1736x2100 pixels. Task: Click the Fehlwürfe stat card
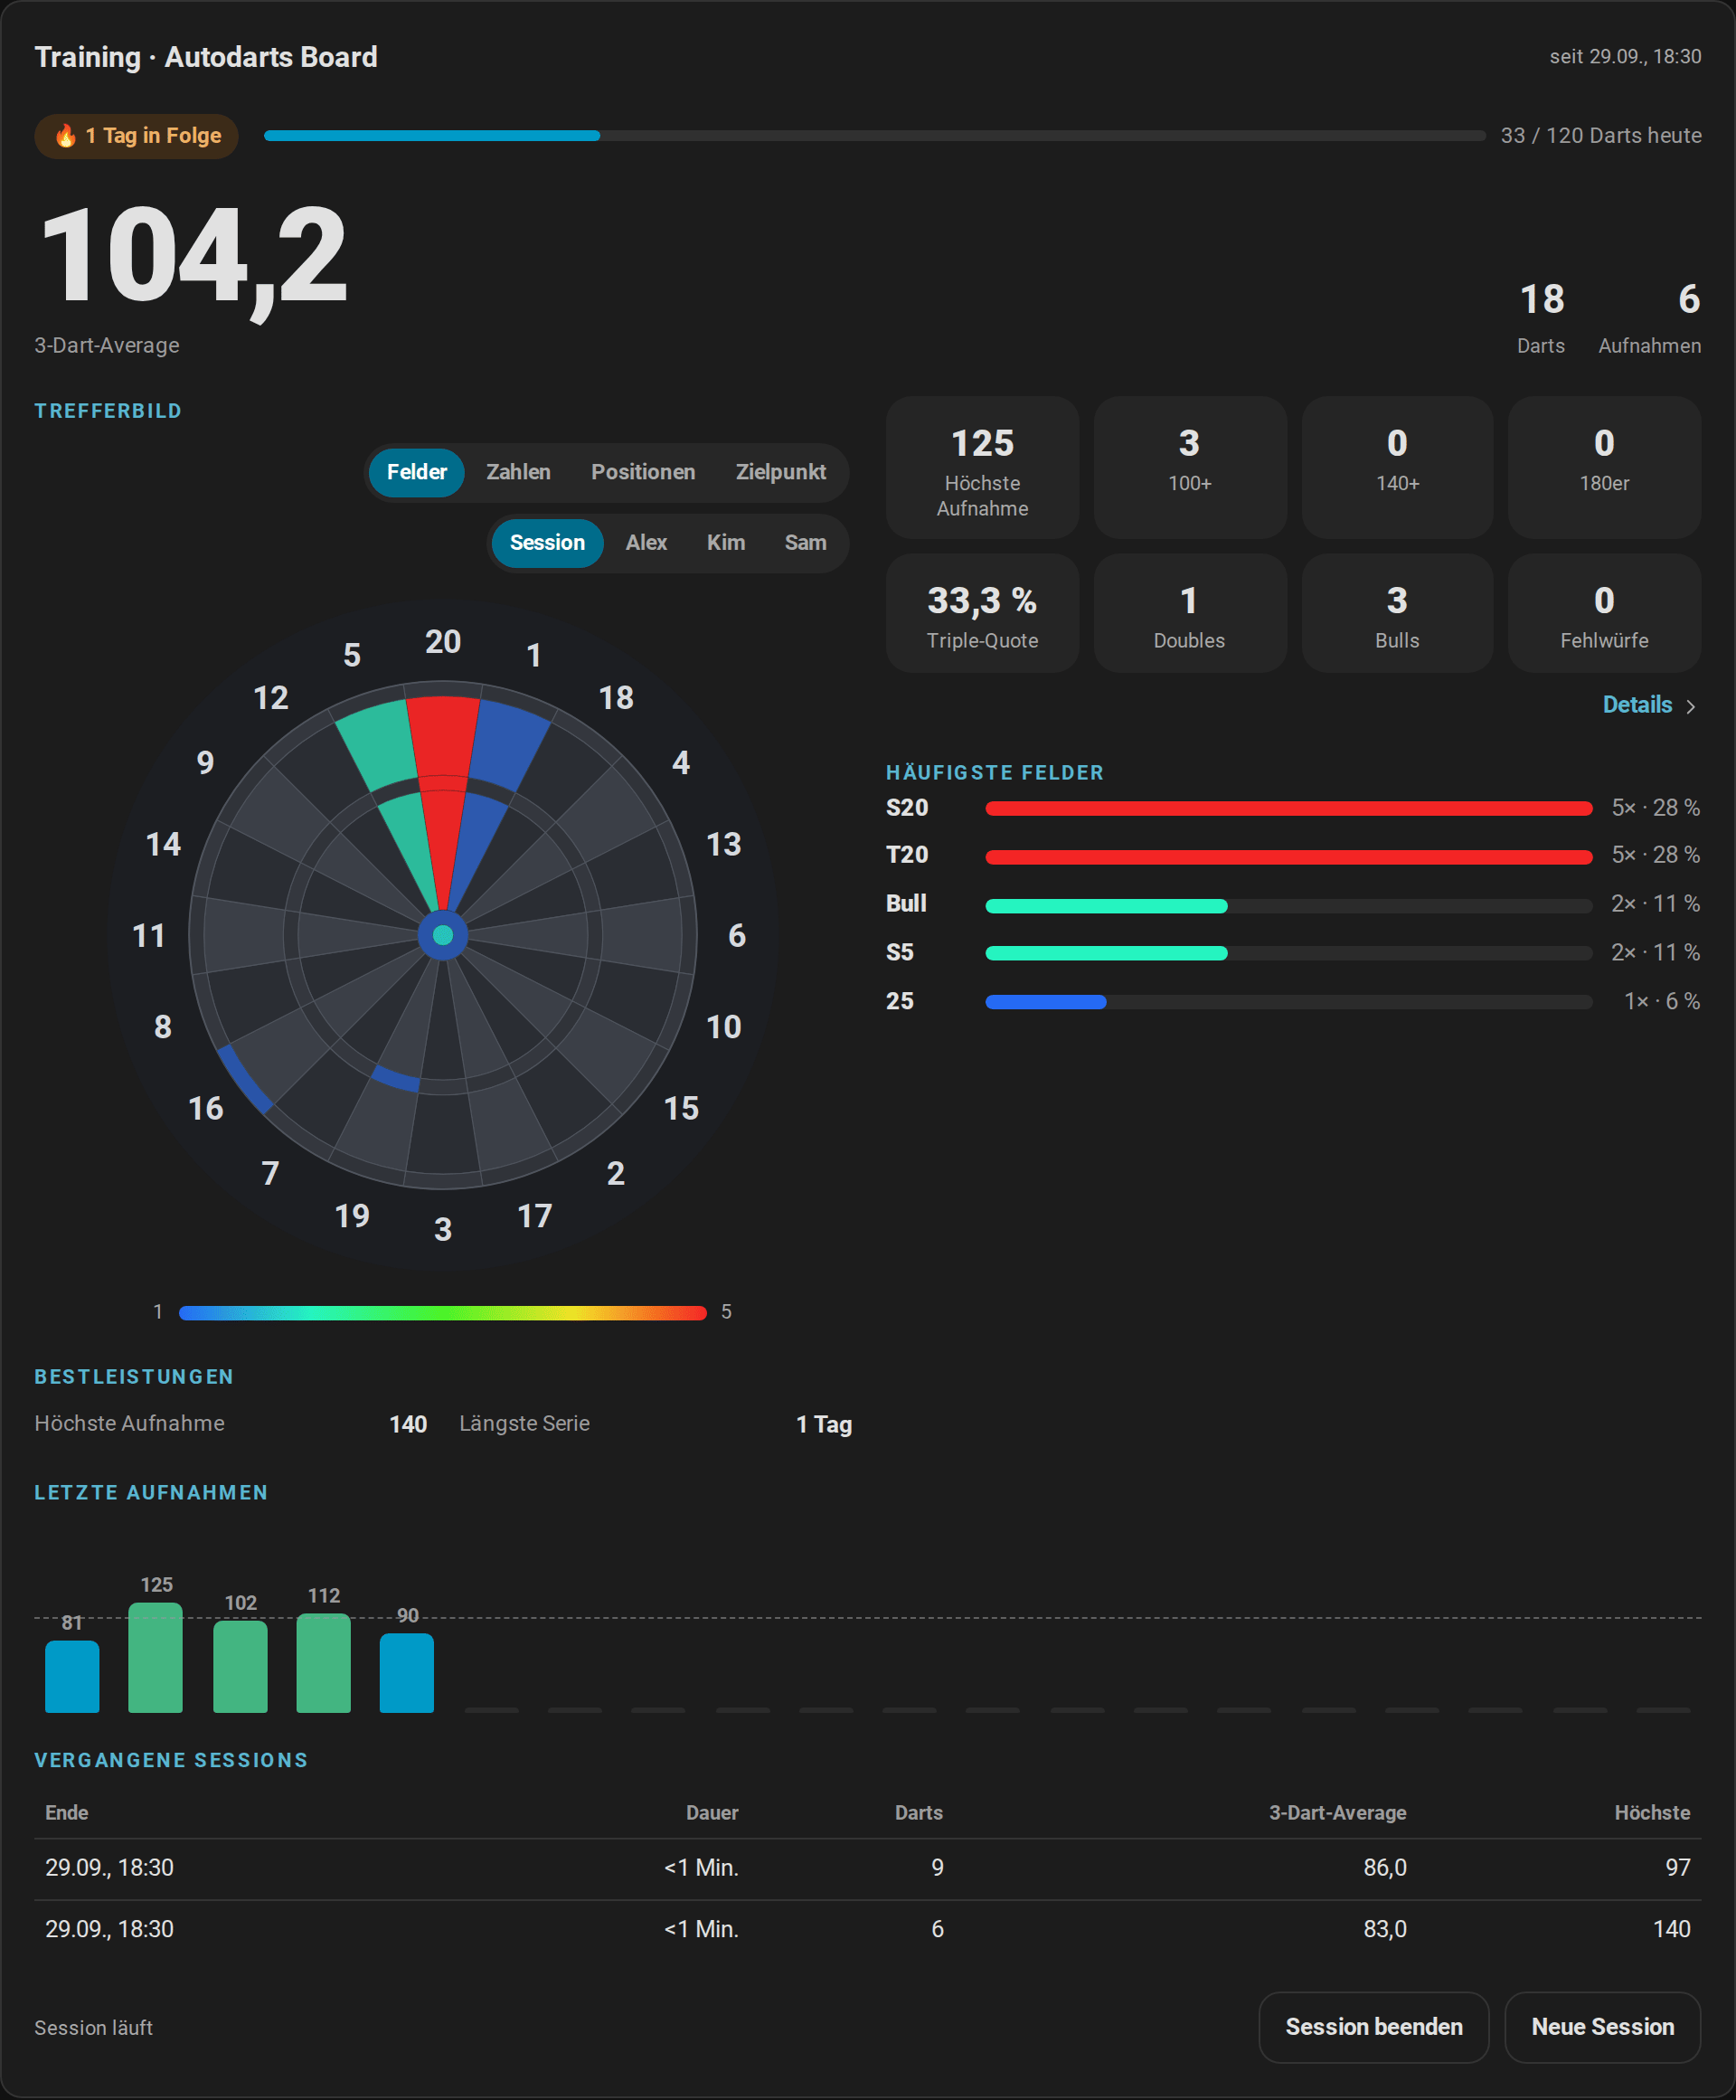[x=1604, y=614]
